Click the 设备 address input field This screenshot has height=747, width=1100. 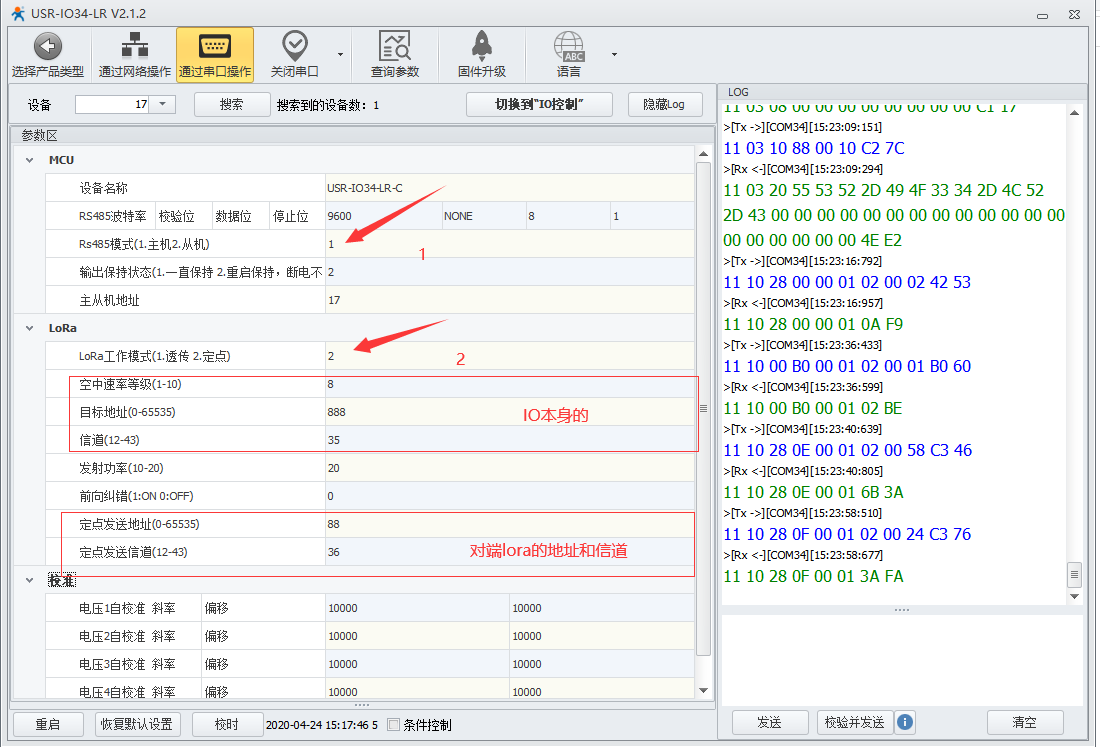112,105
